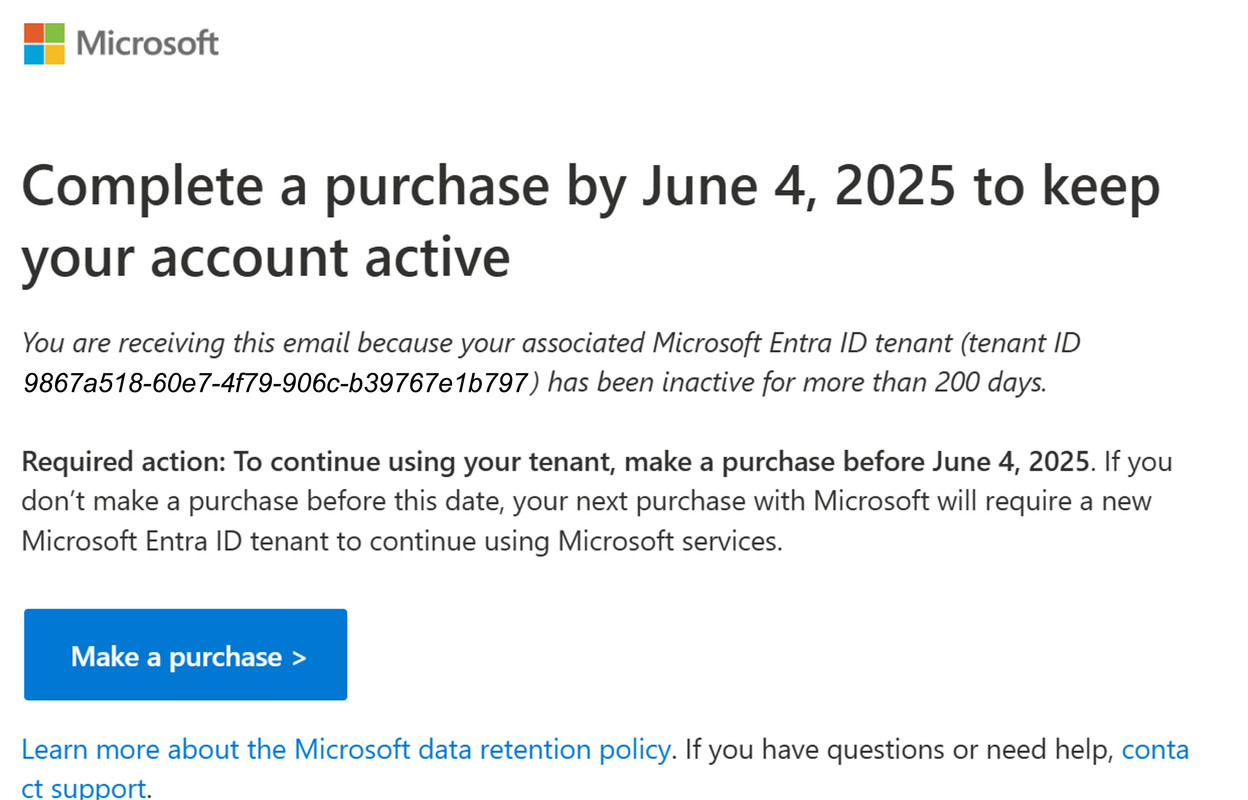This screenshot has height=800, width=1248.
Task: Click the wrapped "ct support" link text
Action: (x=84, y=788)
